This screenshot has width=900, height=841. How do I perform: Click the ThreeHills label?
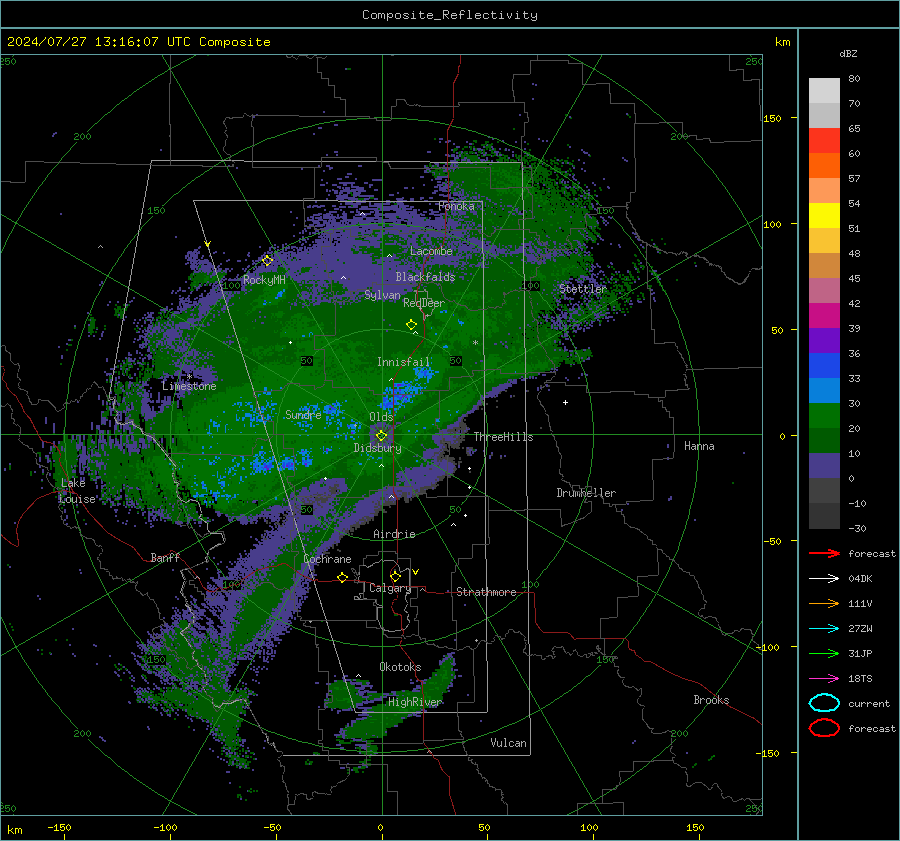(503, 437)
